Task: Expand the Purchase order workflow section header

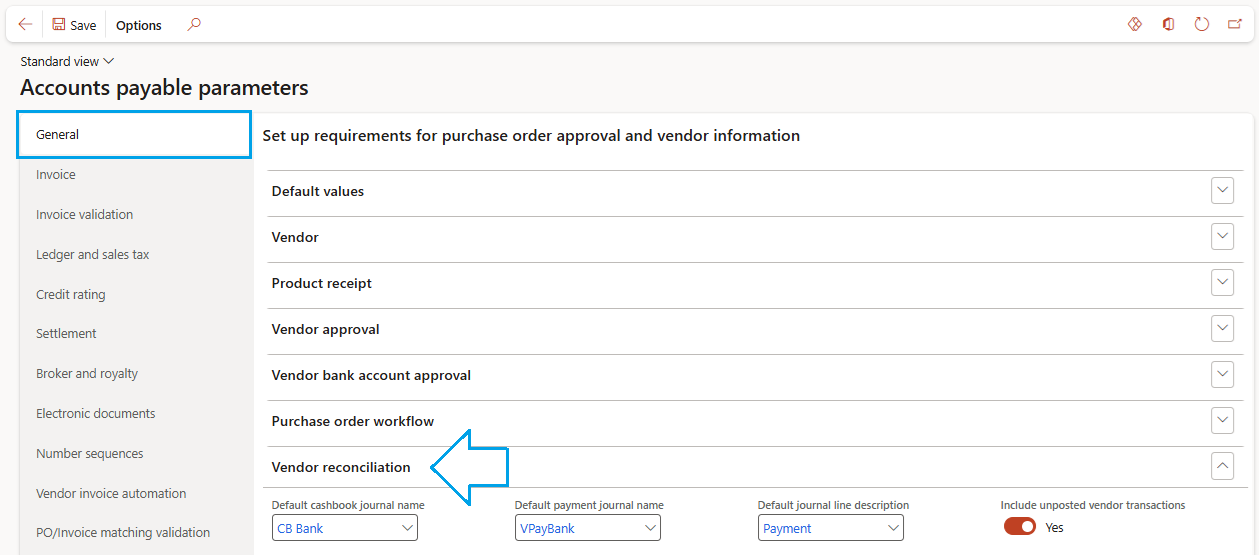Action: 353,421
